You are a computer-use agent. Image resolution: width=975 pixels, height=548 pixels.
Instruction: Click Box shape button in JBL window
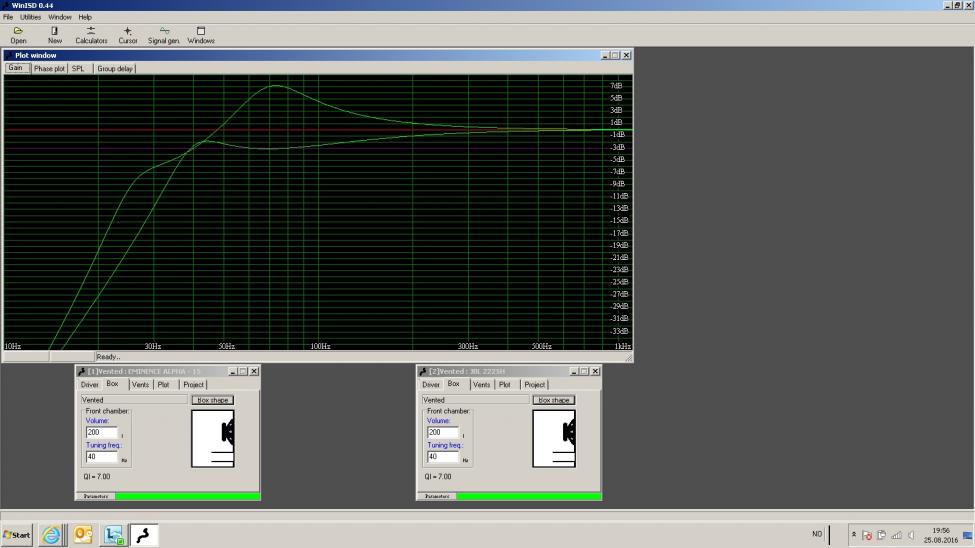554,400
